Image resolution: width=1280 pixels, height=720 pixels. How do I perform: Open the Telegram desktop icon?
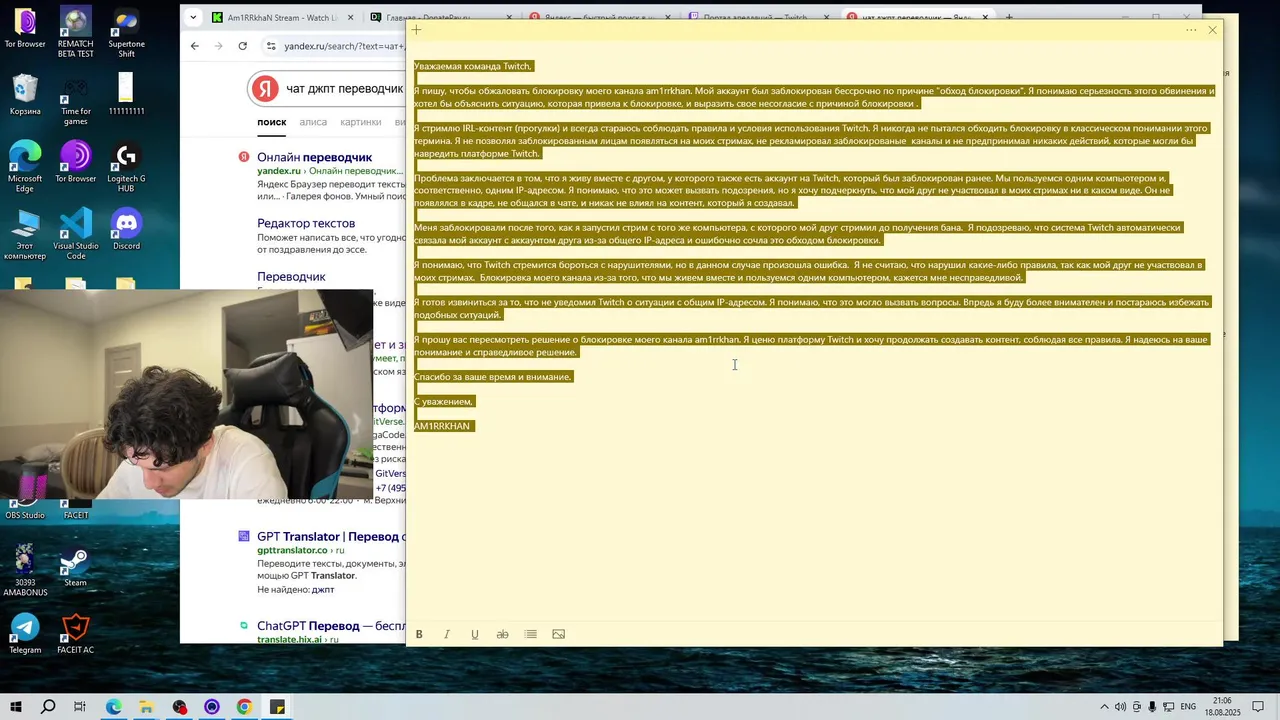(x=25, y=632)
